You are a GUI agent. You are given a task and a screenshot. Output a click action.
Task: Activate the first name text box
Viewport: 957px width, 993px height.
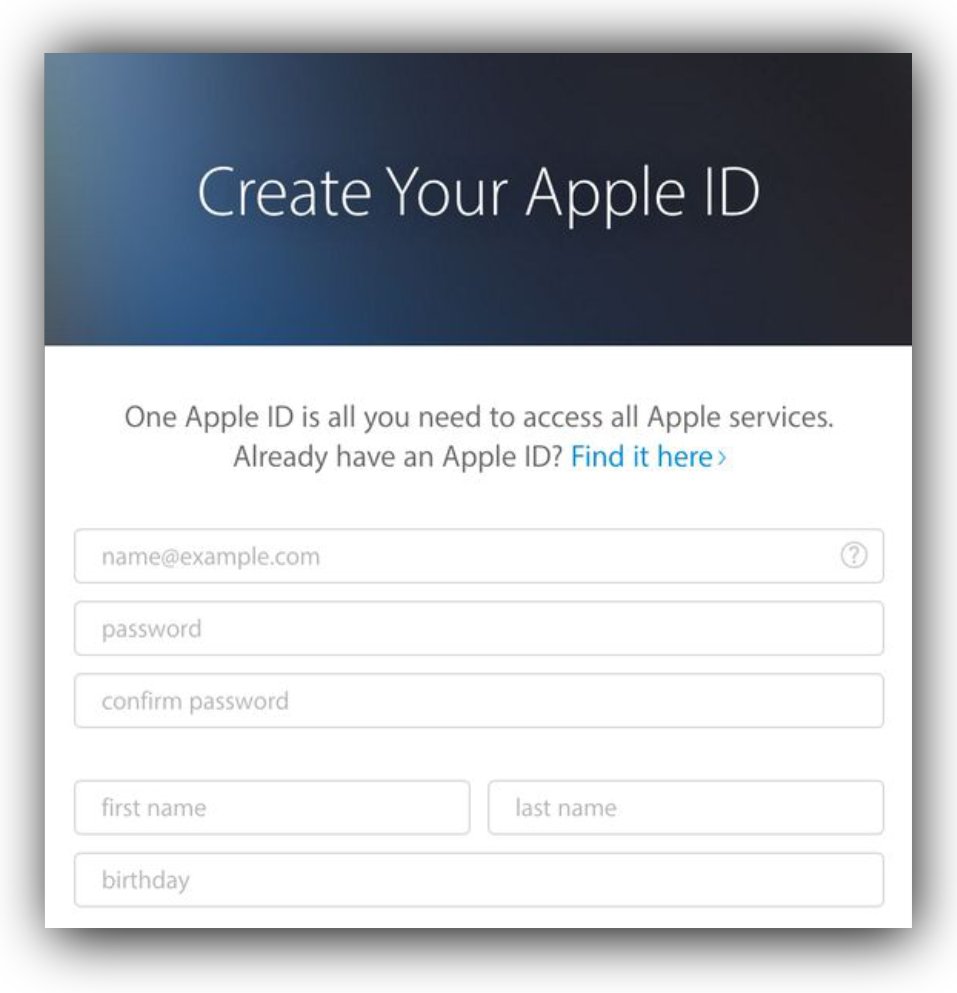272,807
